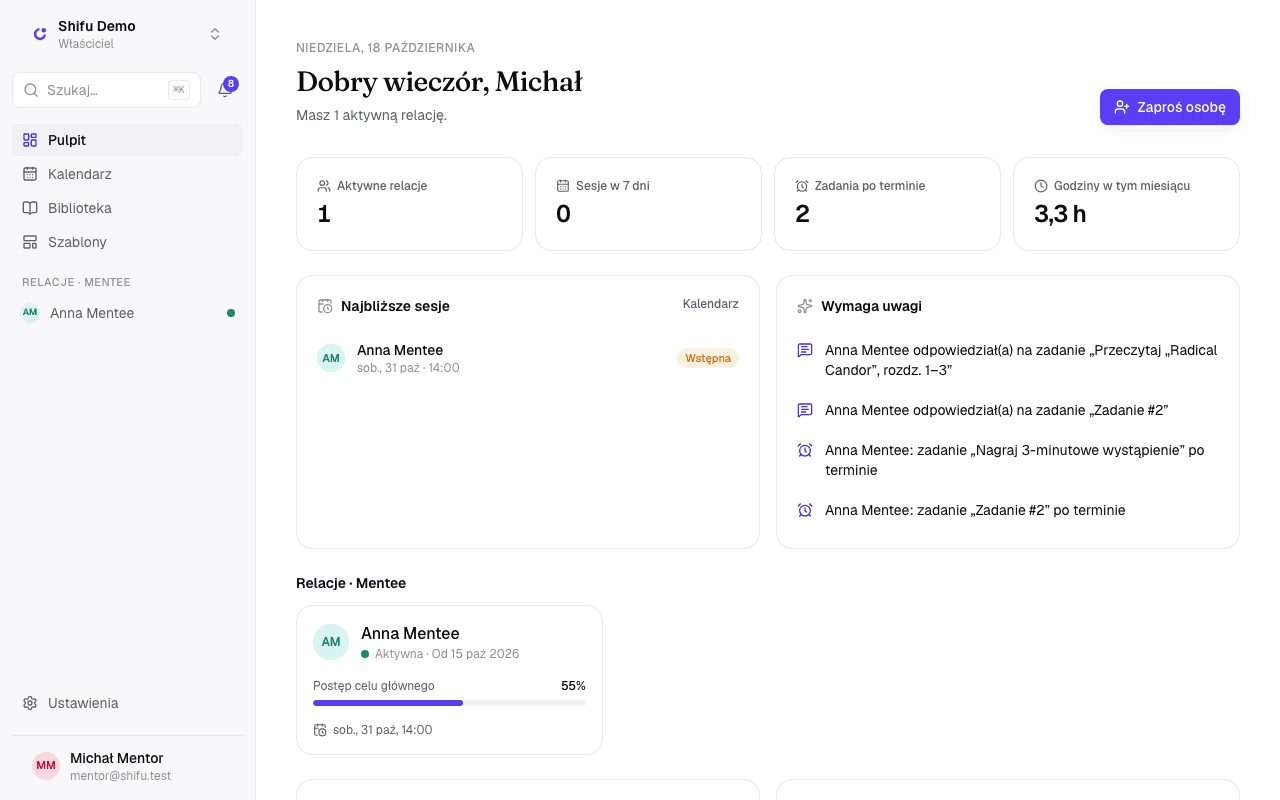Follow the Kalendarz link in Najbliższe sesje
The height and width of the screenshot is (800, 1280).
(x=711, y=304)
